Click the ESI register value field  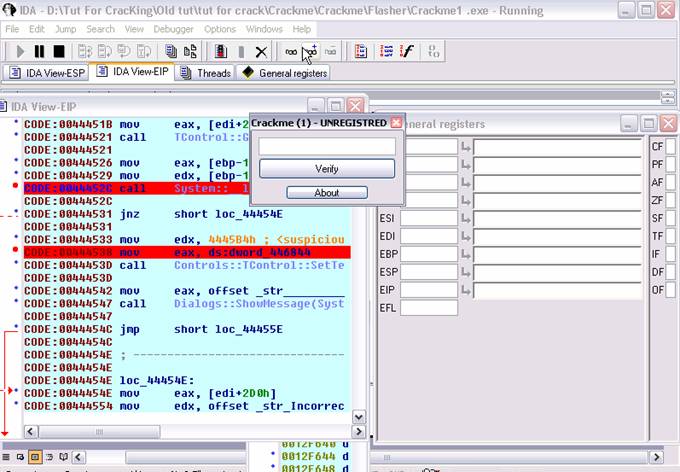429,218
